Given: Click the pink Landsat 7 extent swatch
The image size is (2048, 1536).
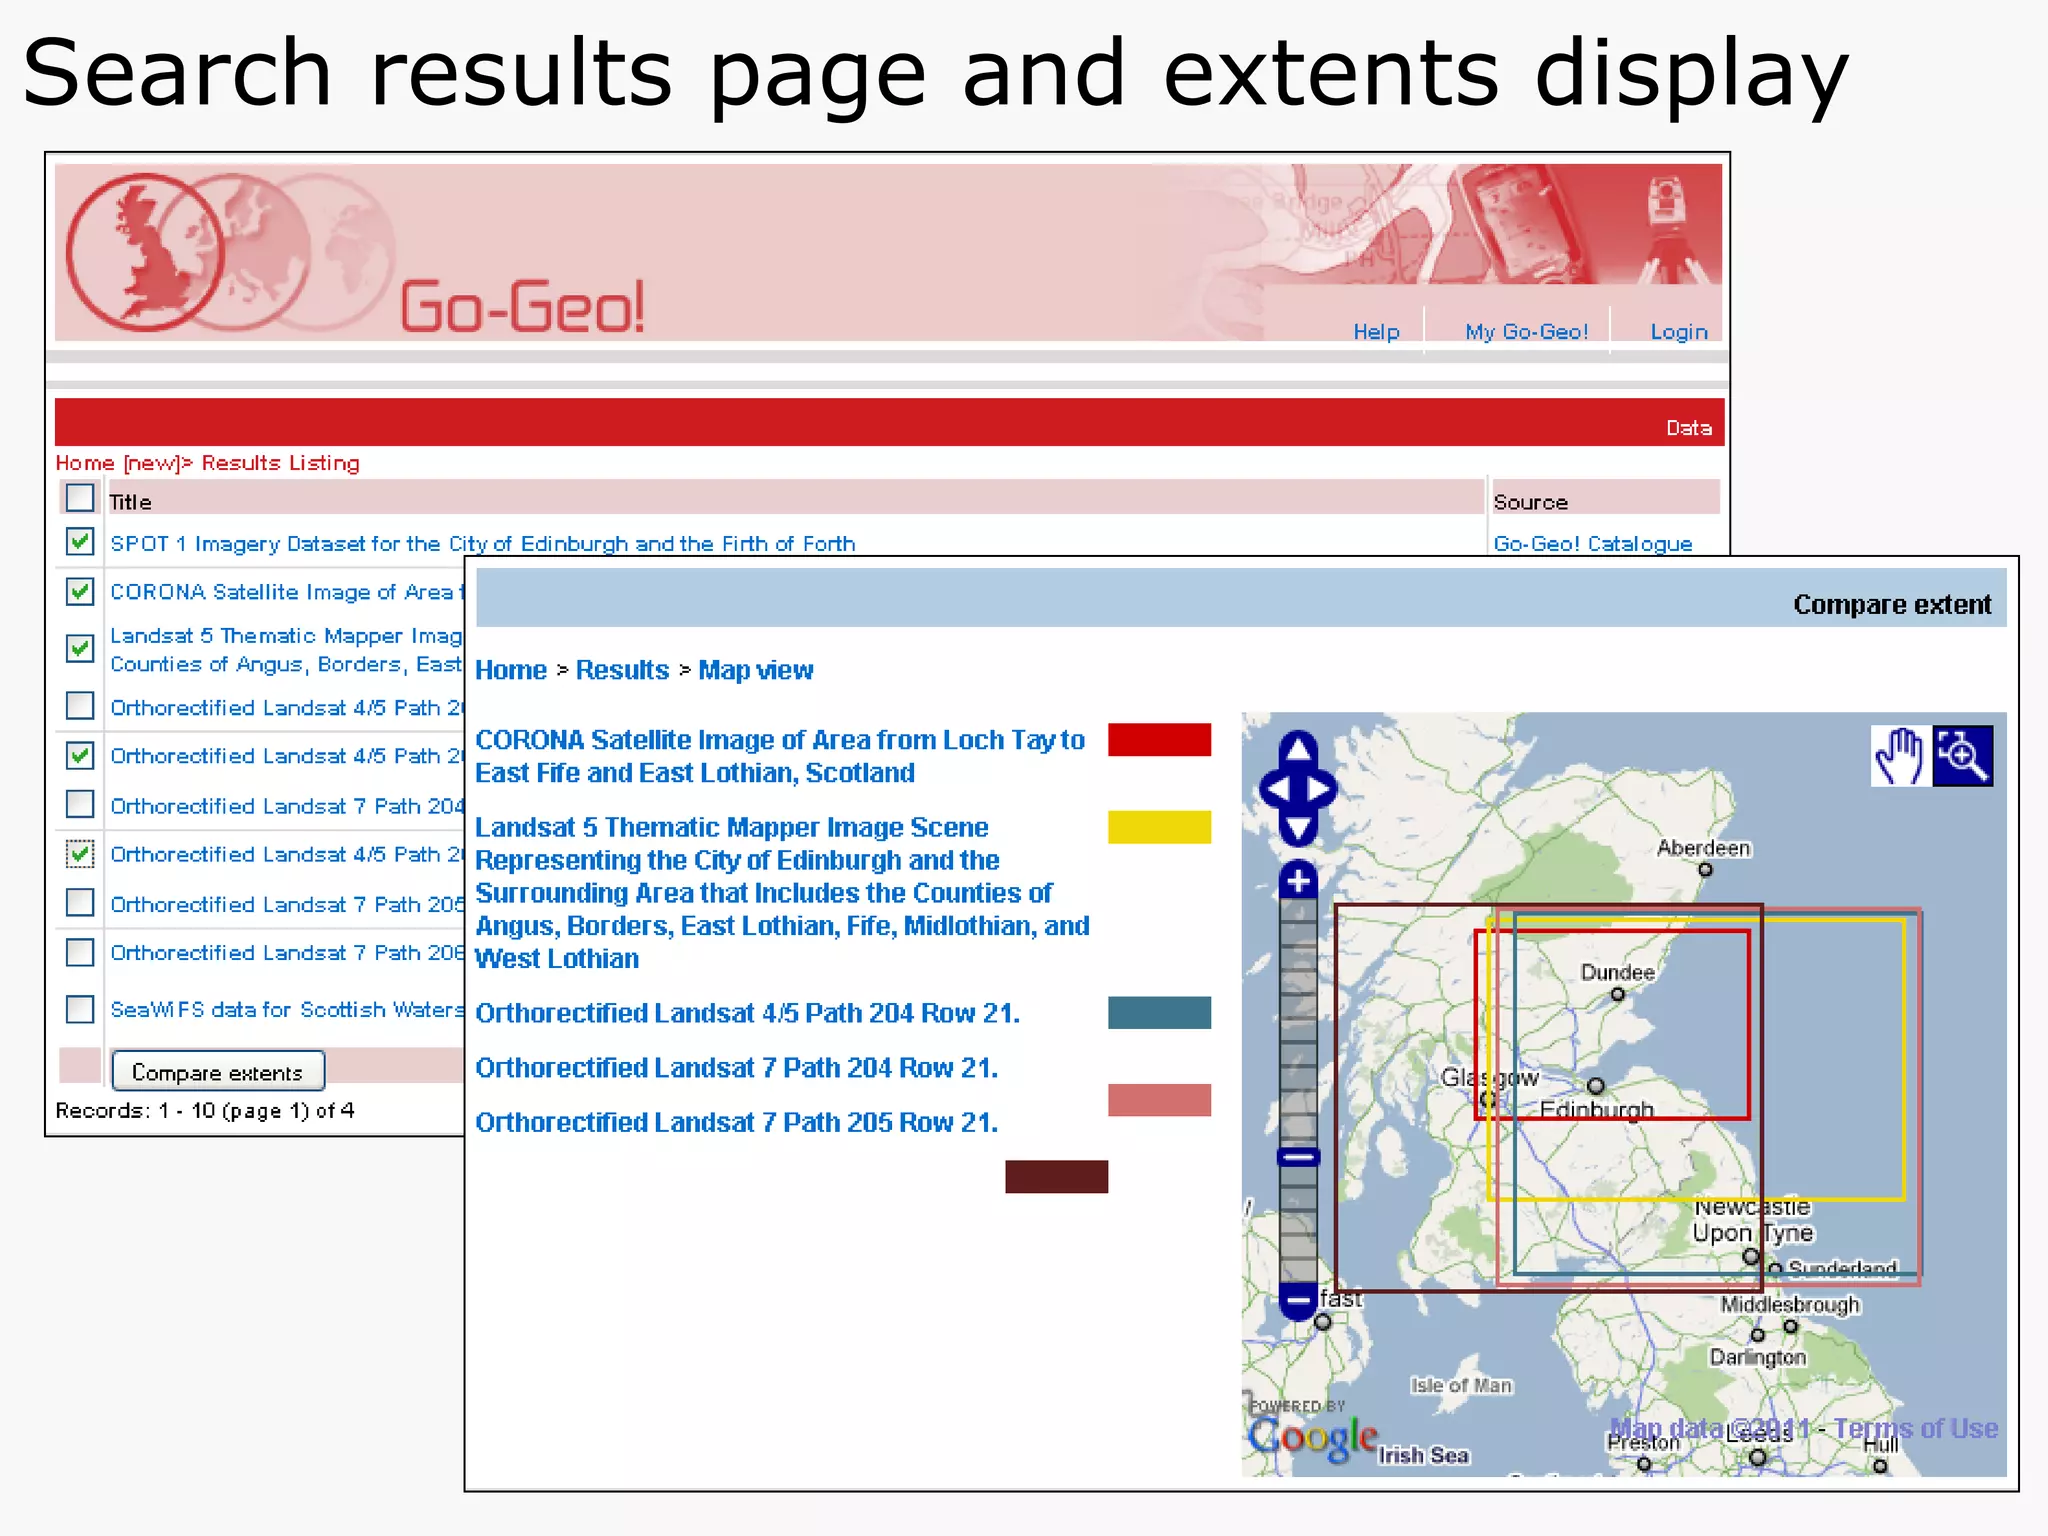Looking at the screenshot, I should [x=1159, y=1100].
